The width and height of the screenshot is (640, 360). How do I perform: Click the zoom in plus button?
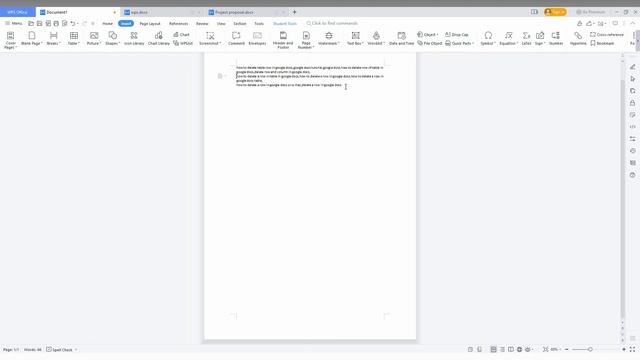pos(624,349)
